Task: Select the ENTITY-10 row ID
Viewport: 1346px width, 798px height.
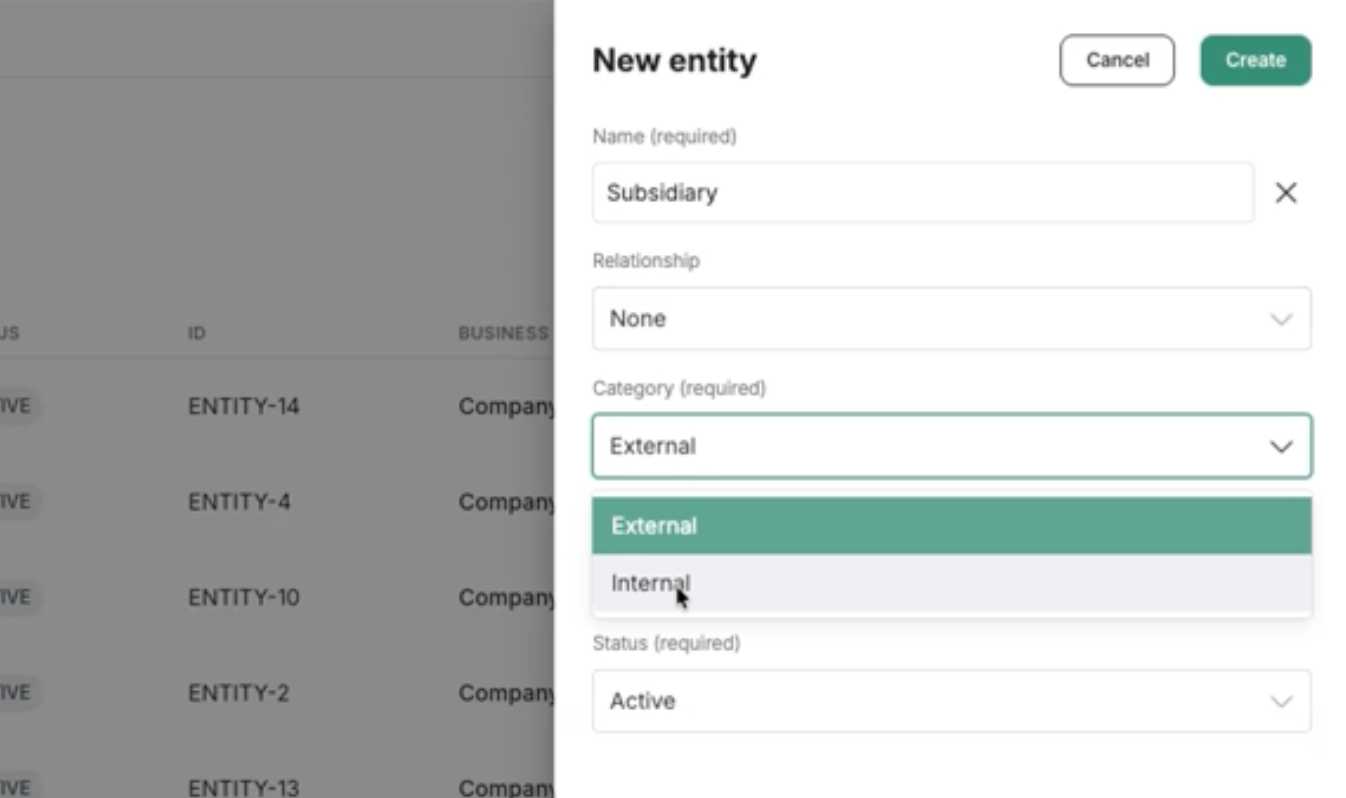Action: (x=243, y=597)
